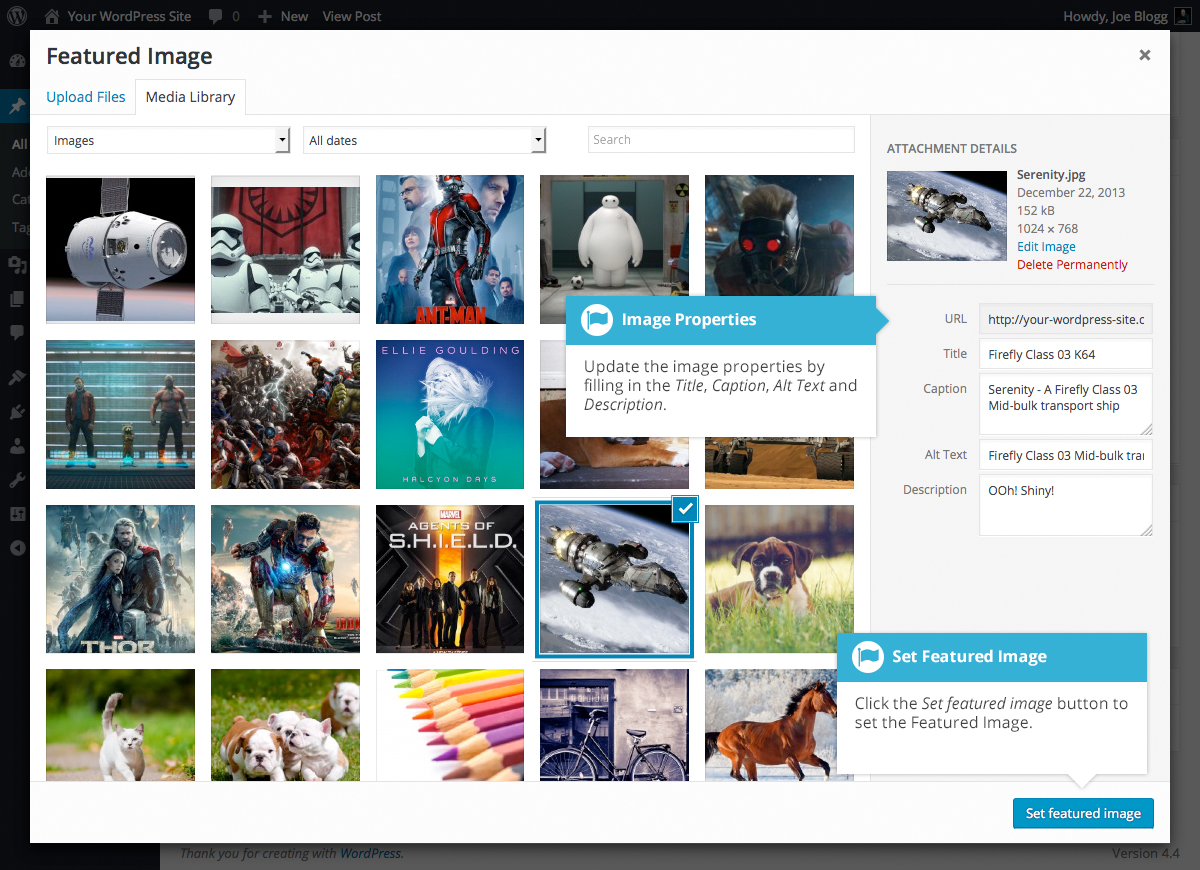Select the boxer puppy thumbnail
This screenshot has height=870, width=1200.
point(779,579)
